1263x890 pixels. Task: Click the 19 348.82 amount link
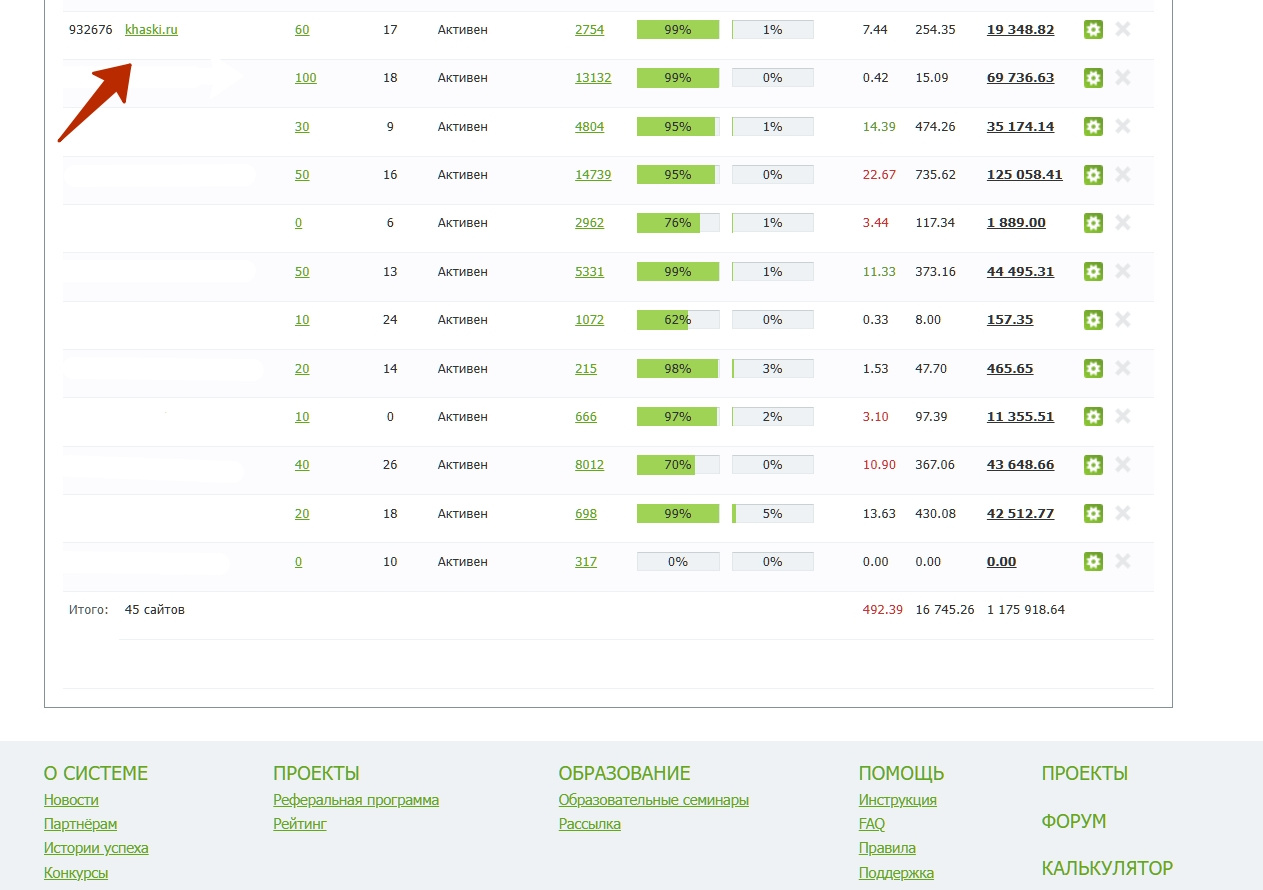[1020, 30]
